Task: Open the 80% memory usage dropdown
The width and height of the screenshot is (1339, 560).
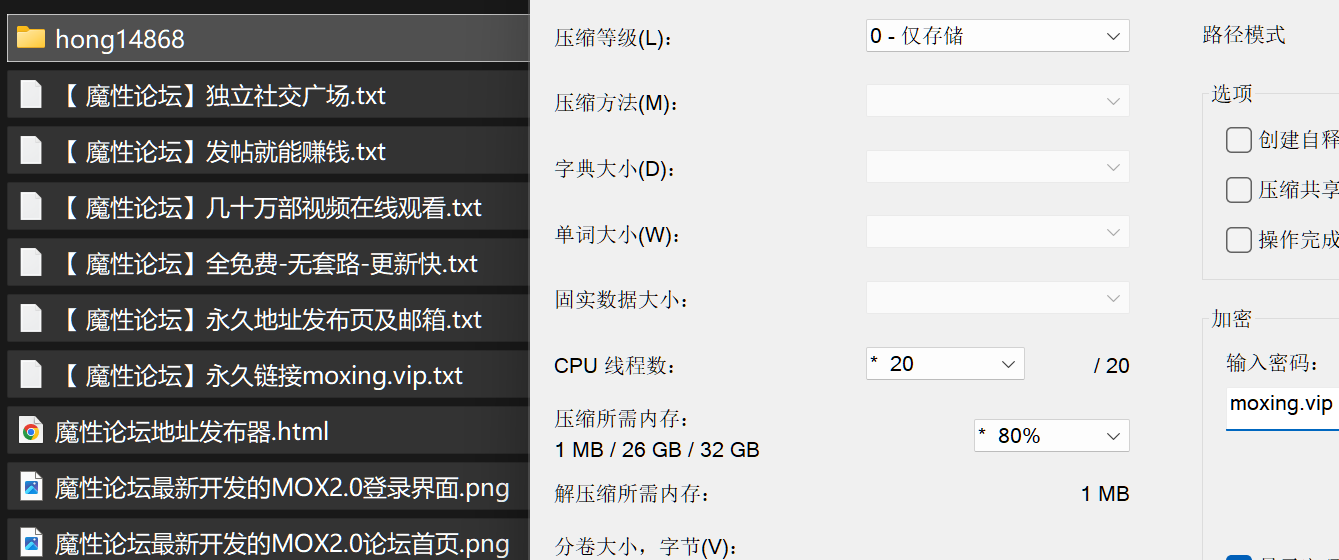Action: (x=1052, y=435)
